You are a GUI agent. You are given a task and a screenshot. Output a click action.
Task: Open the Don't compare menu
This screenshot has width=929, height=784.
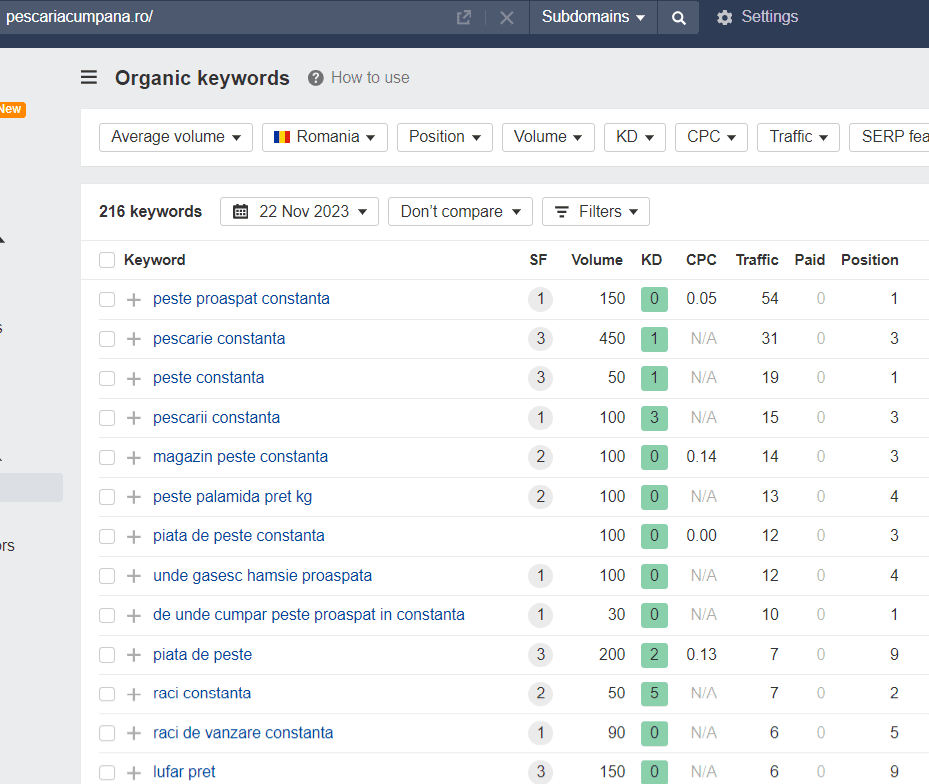click(x=460, y=211)
